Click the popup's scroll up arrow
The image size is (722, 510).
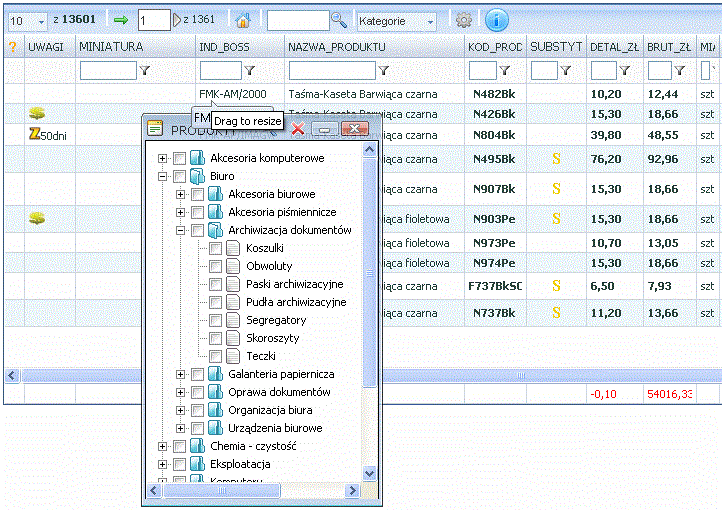click(369, 150)
